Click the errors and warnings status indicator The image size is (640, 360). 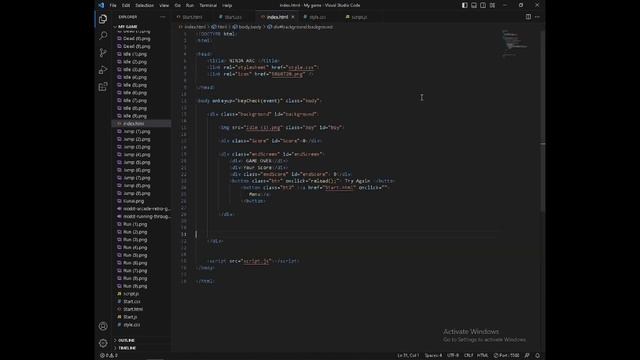pos(109,356)
